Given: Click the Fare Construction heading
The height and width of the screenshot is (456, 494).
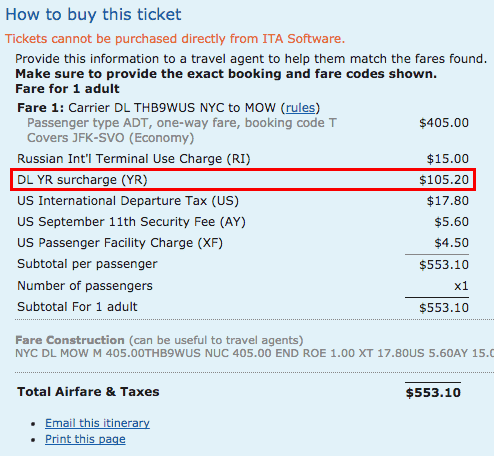Looking at the screenshot, I should (70, 340).
